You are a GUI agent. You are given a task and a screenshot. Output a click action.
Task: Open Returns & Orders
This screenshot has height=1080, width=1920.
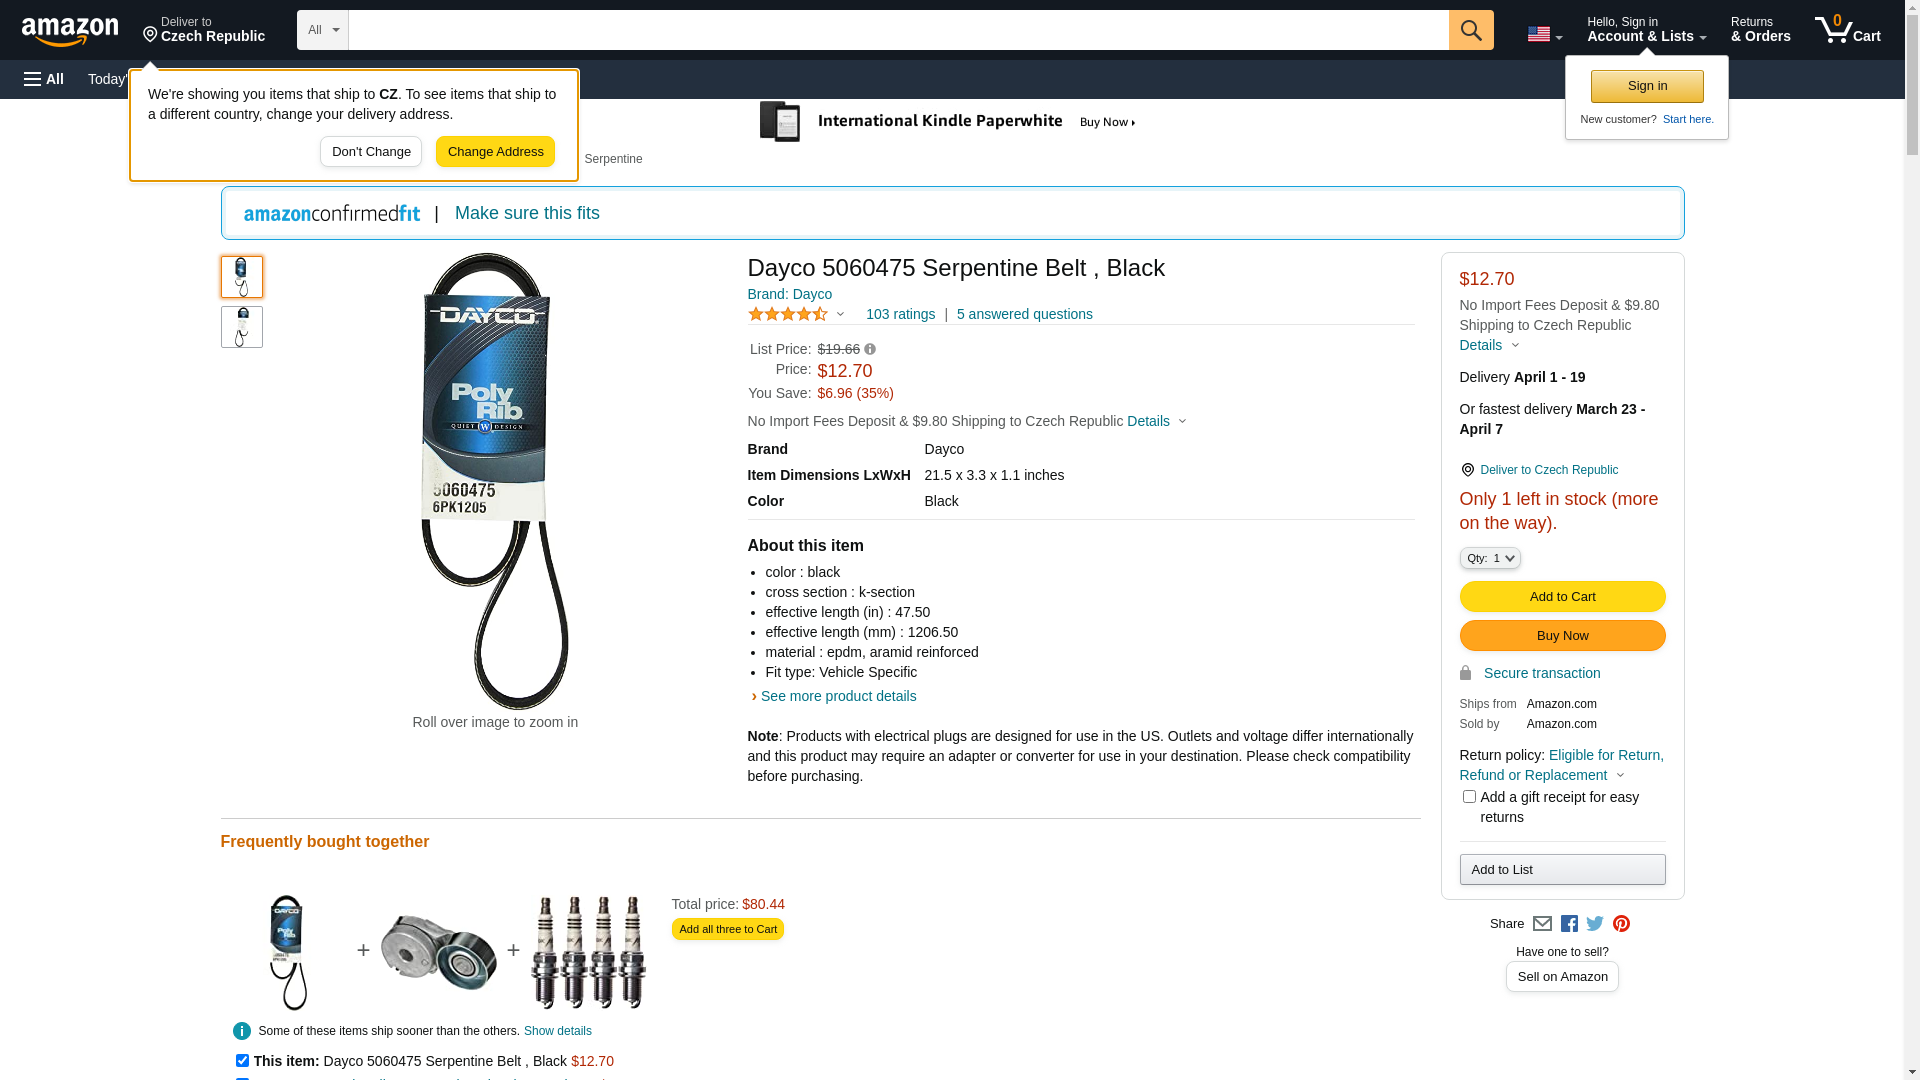coord(1760,30)
